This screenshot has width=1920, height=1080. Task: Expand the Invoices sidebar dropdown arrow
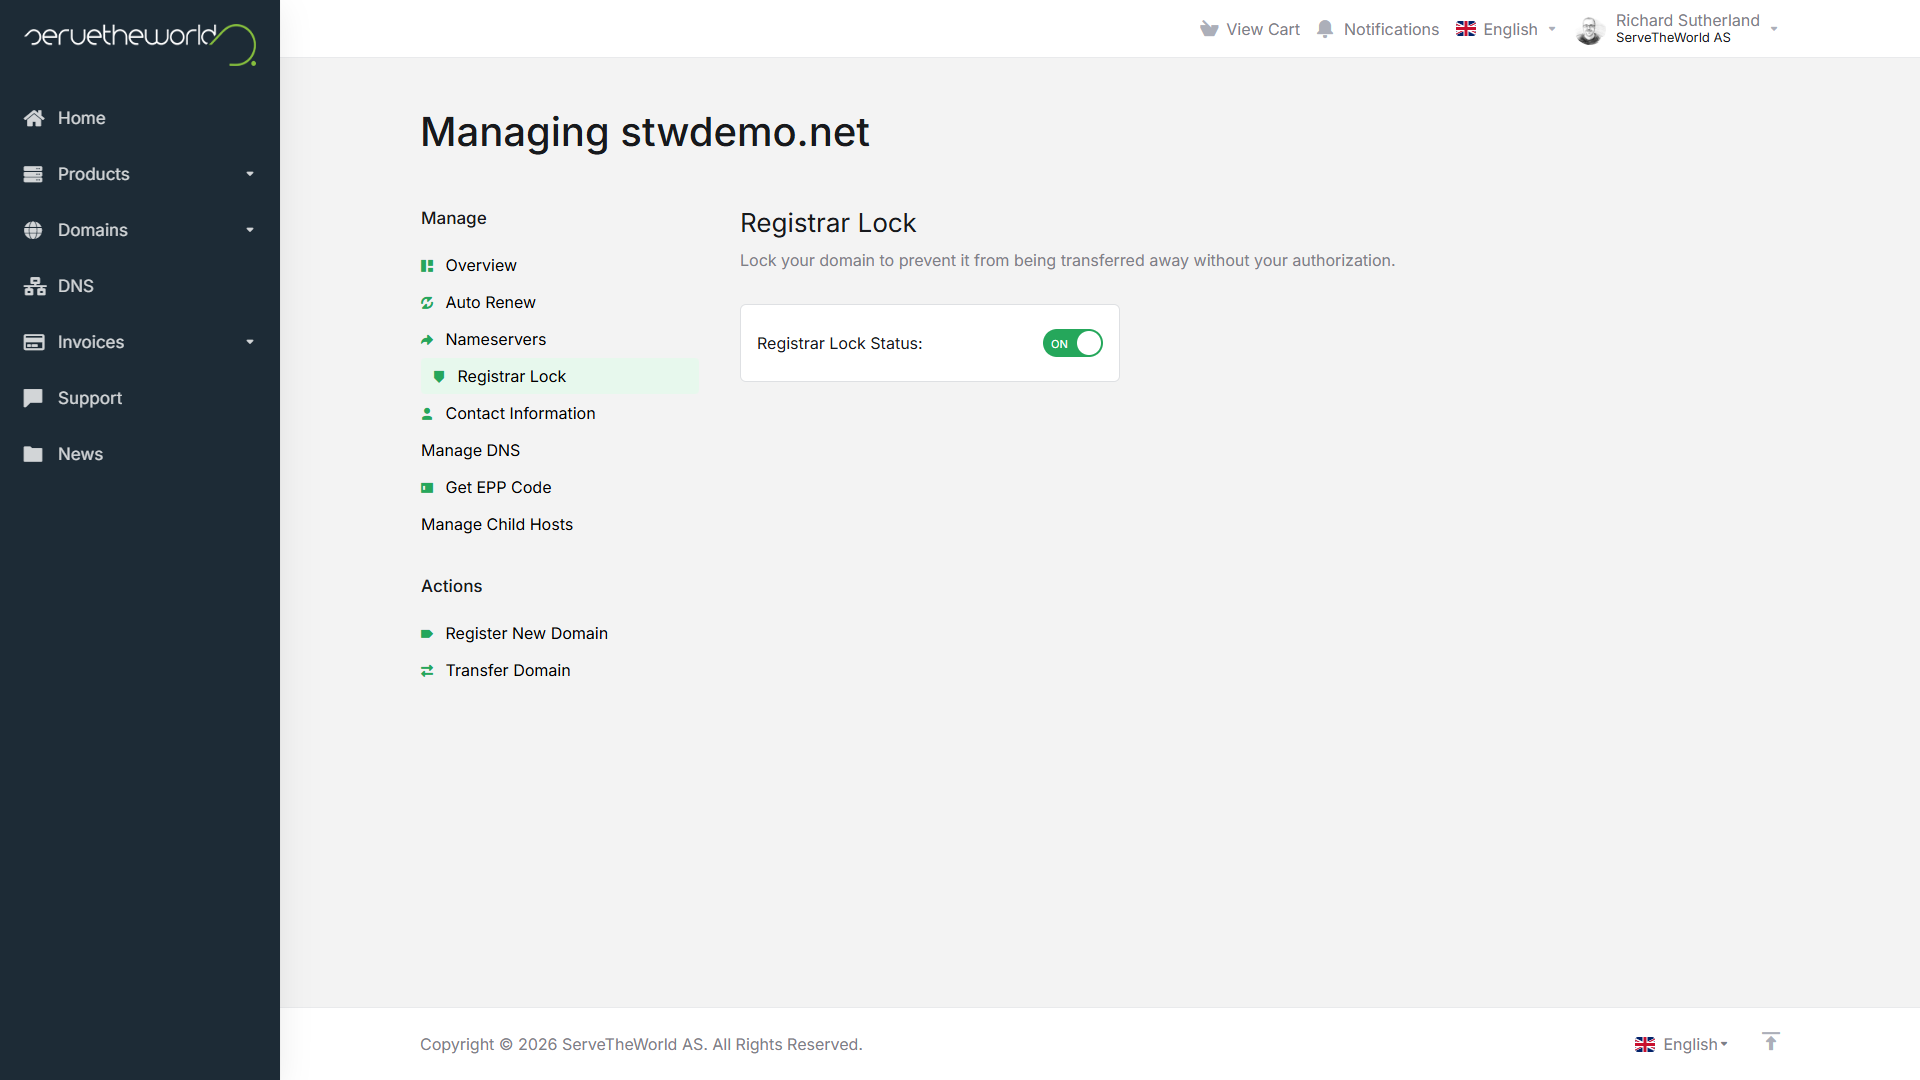click(x=250, y=342)
